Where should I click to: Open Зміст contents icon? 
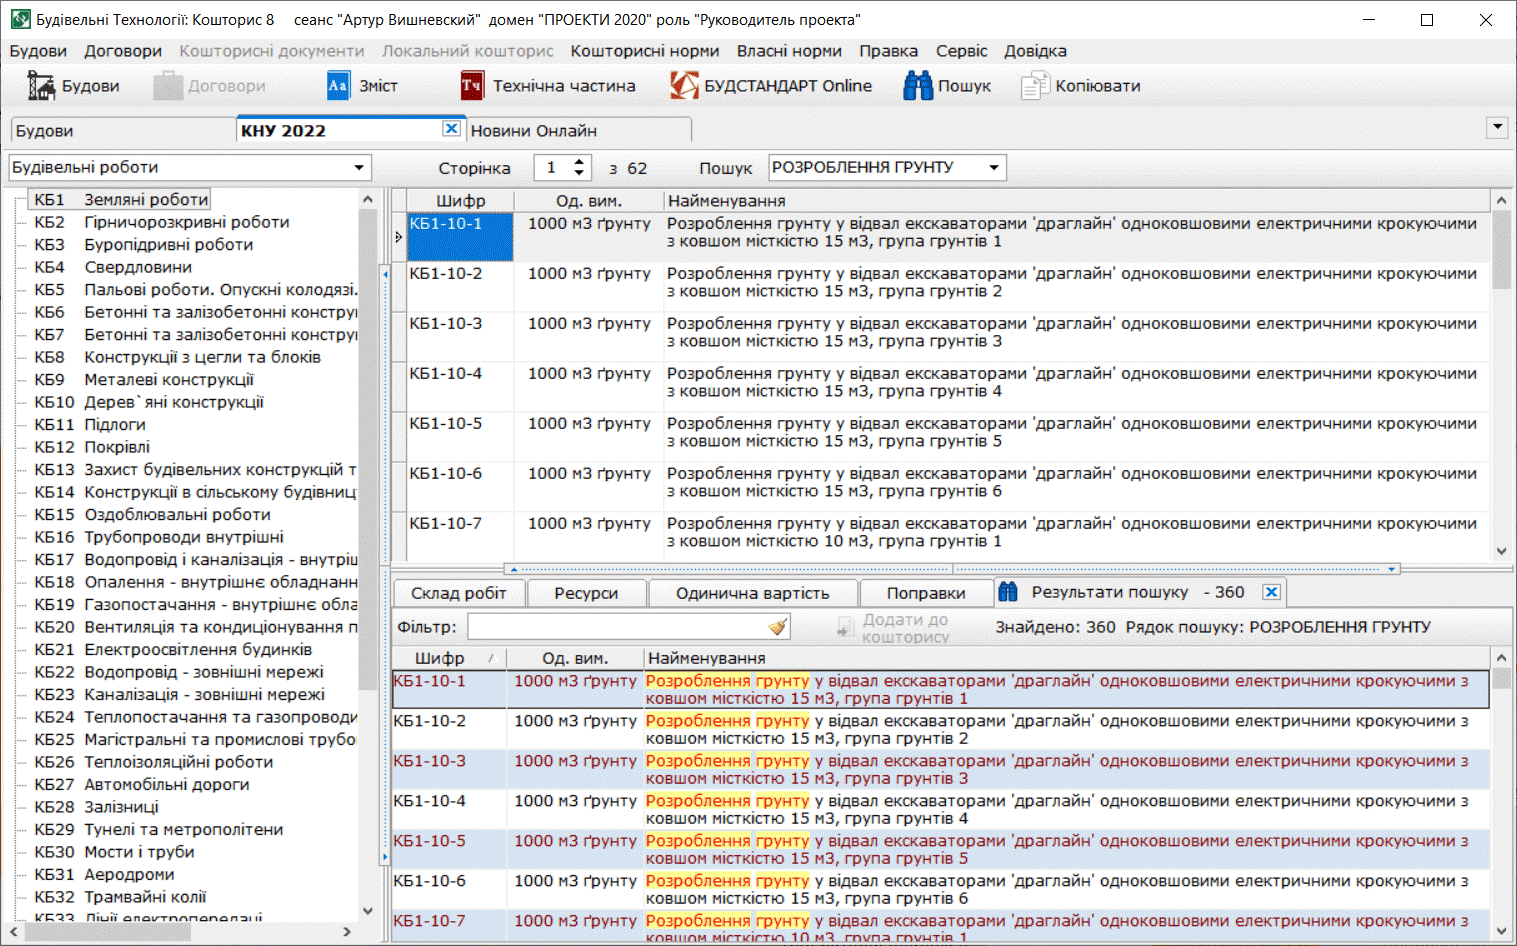338,86
